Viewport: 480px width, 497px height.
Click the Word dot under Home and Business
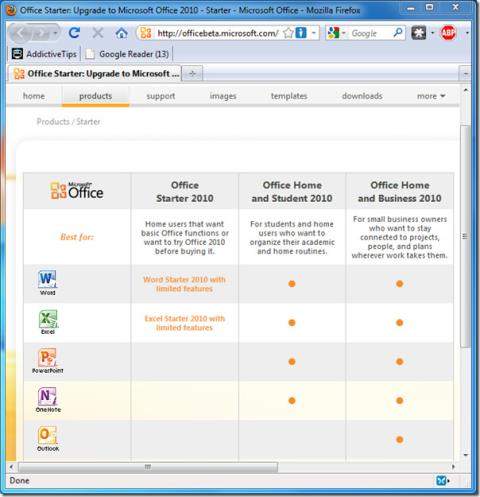(400, 284)
